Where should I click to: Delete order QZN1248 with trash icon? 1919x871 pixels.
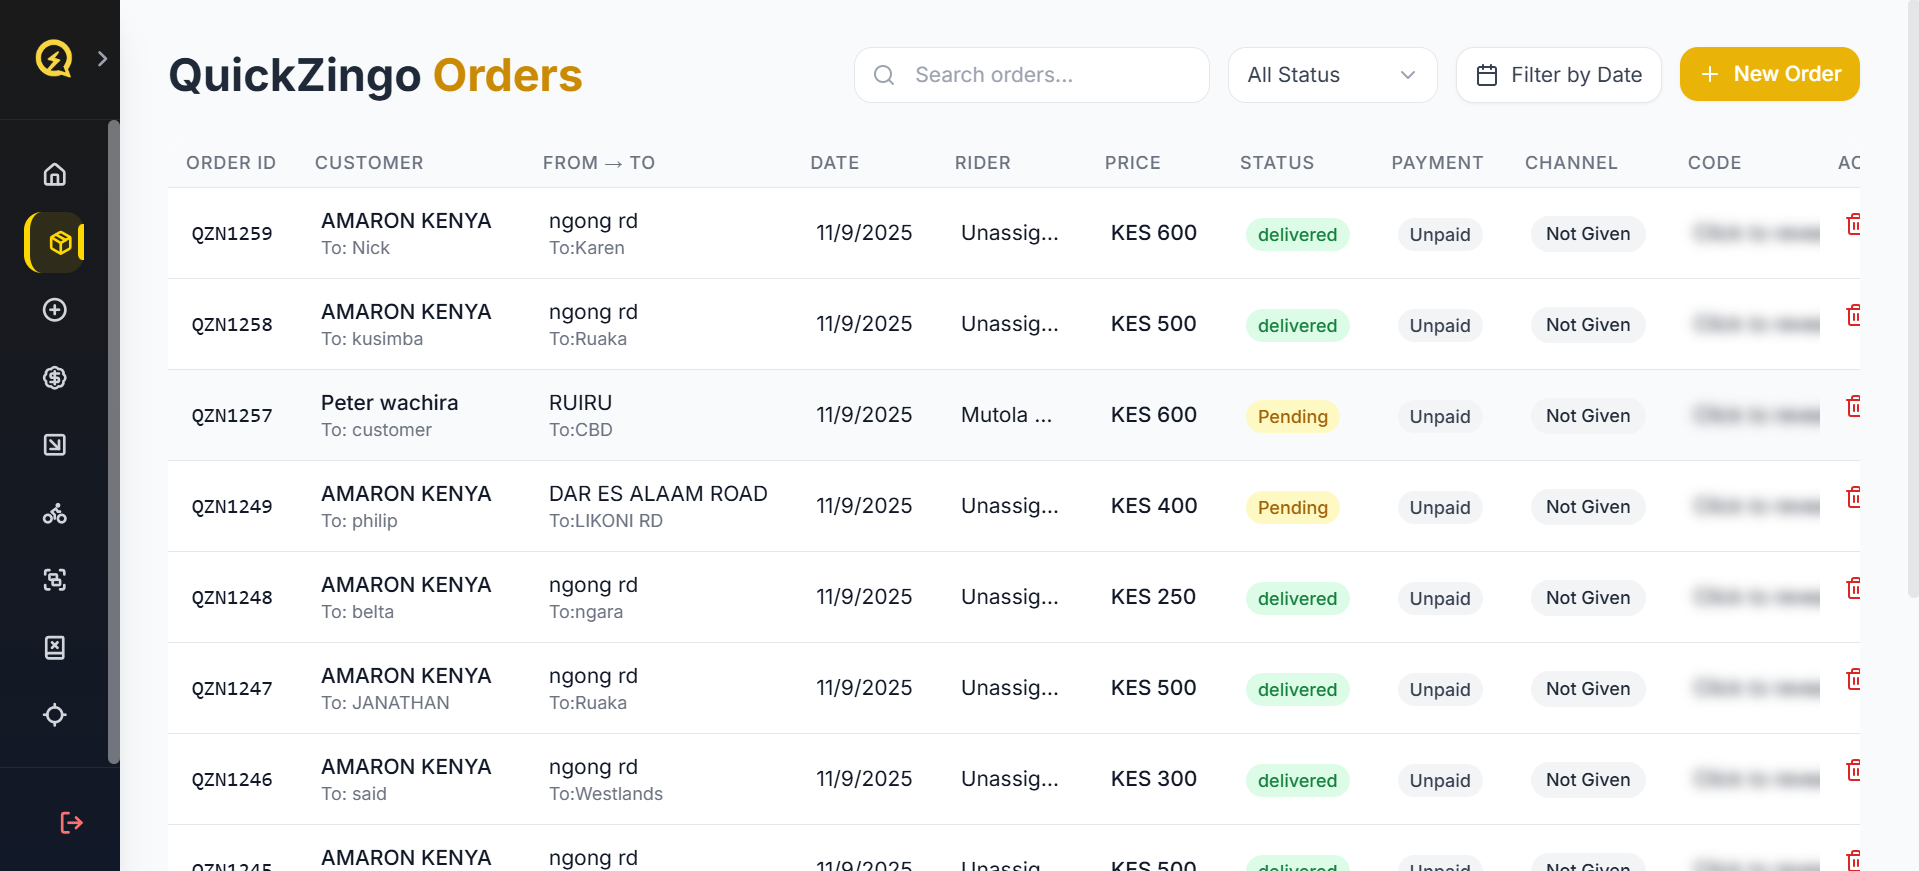pyautogui.click(x=1853, y=588)
